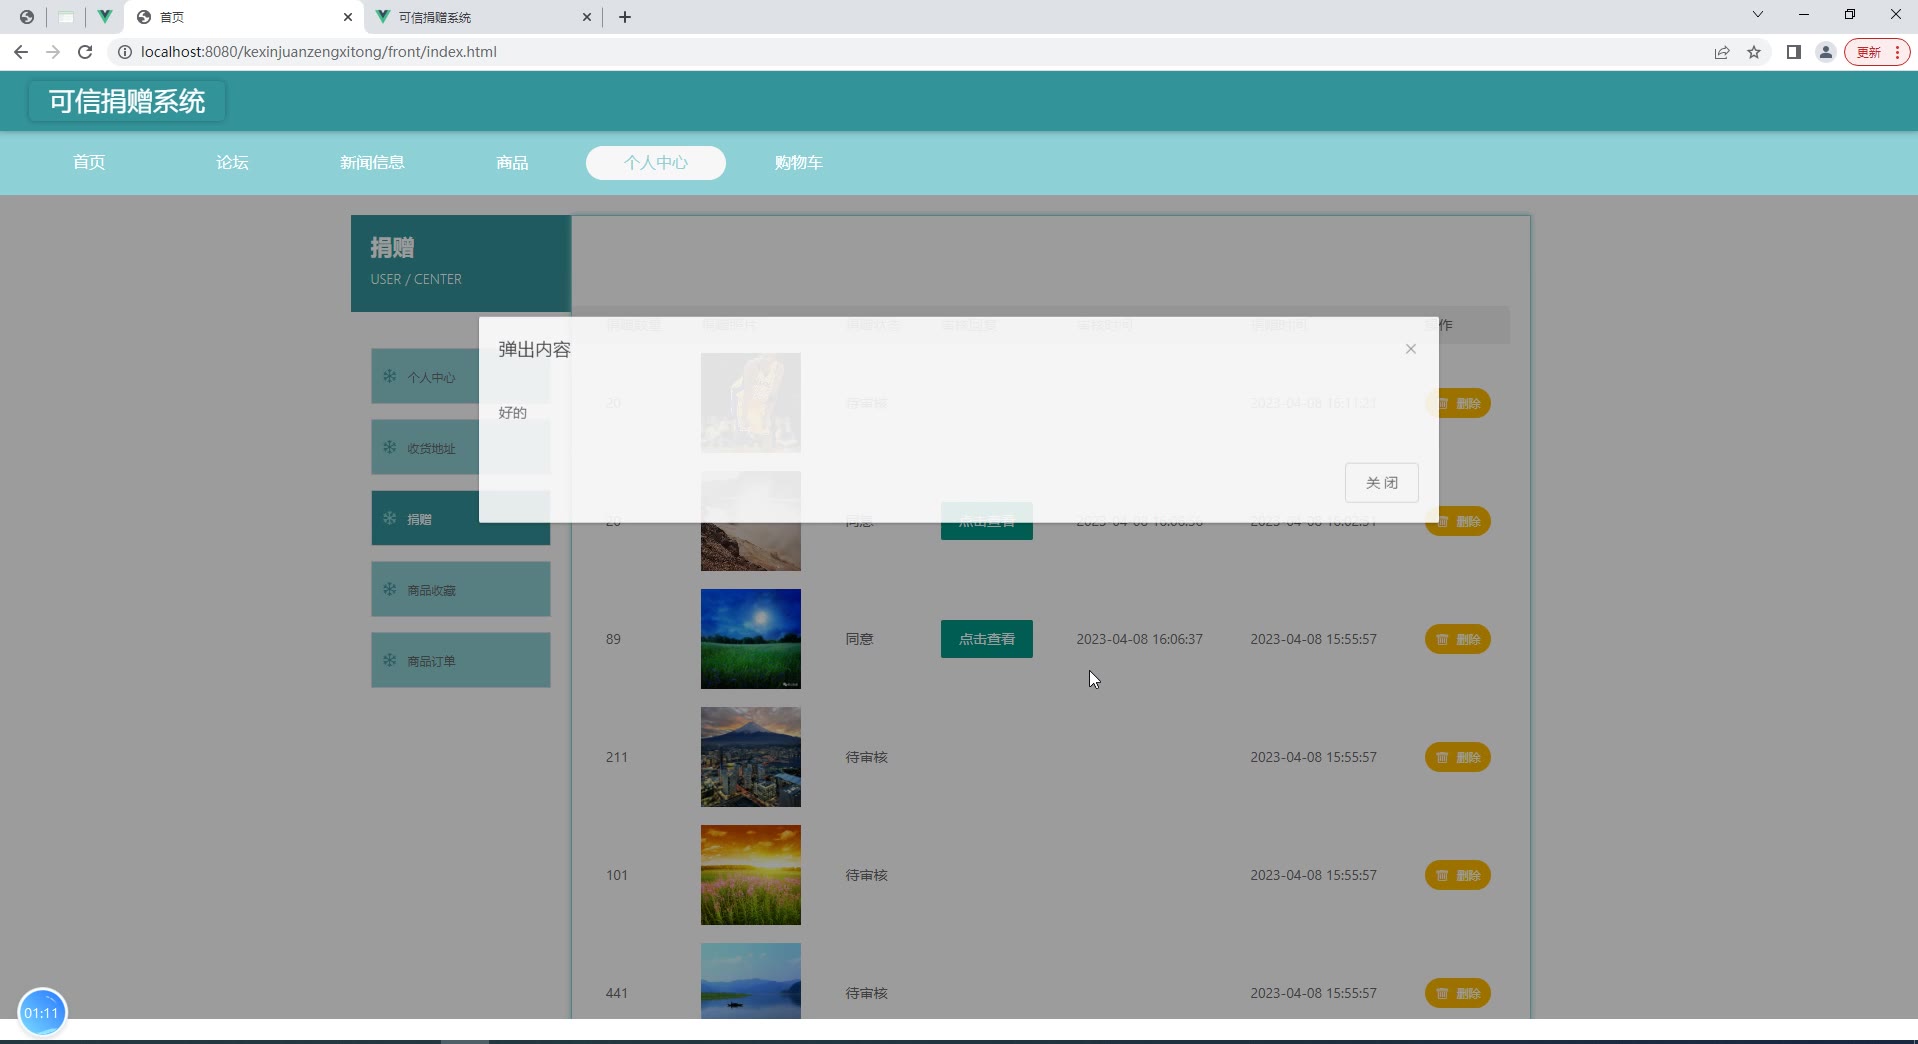Open the mountain city thumbnail in row 211
1918x1044 pixels.
point(751,757)
